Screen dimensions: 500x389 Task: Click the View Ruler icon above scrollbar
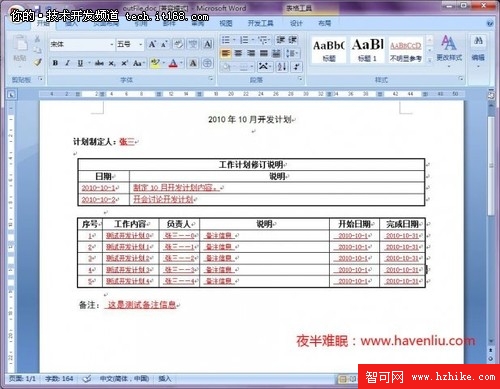click(491, 95)
